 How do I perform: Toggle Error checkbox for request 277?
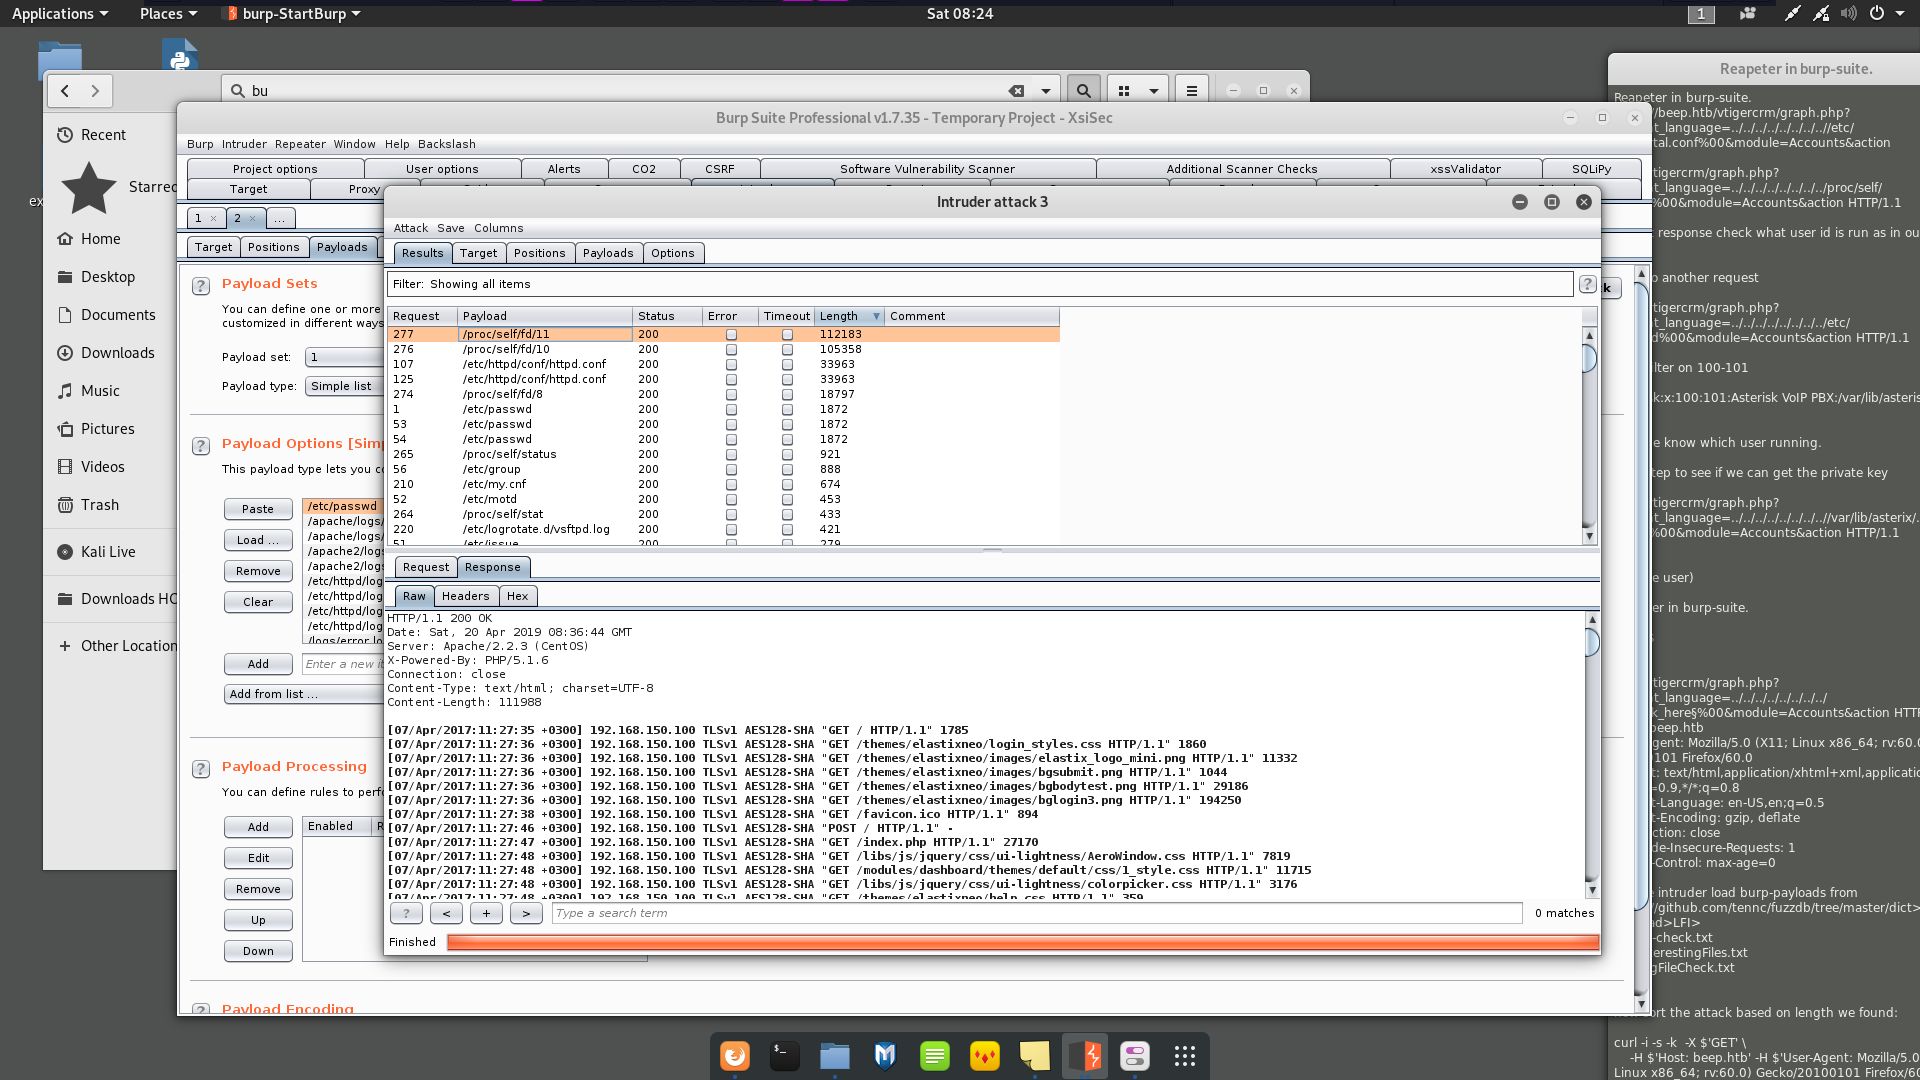coord(731,335)
